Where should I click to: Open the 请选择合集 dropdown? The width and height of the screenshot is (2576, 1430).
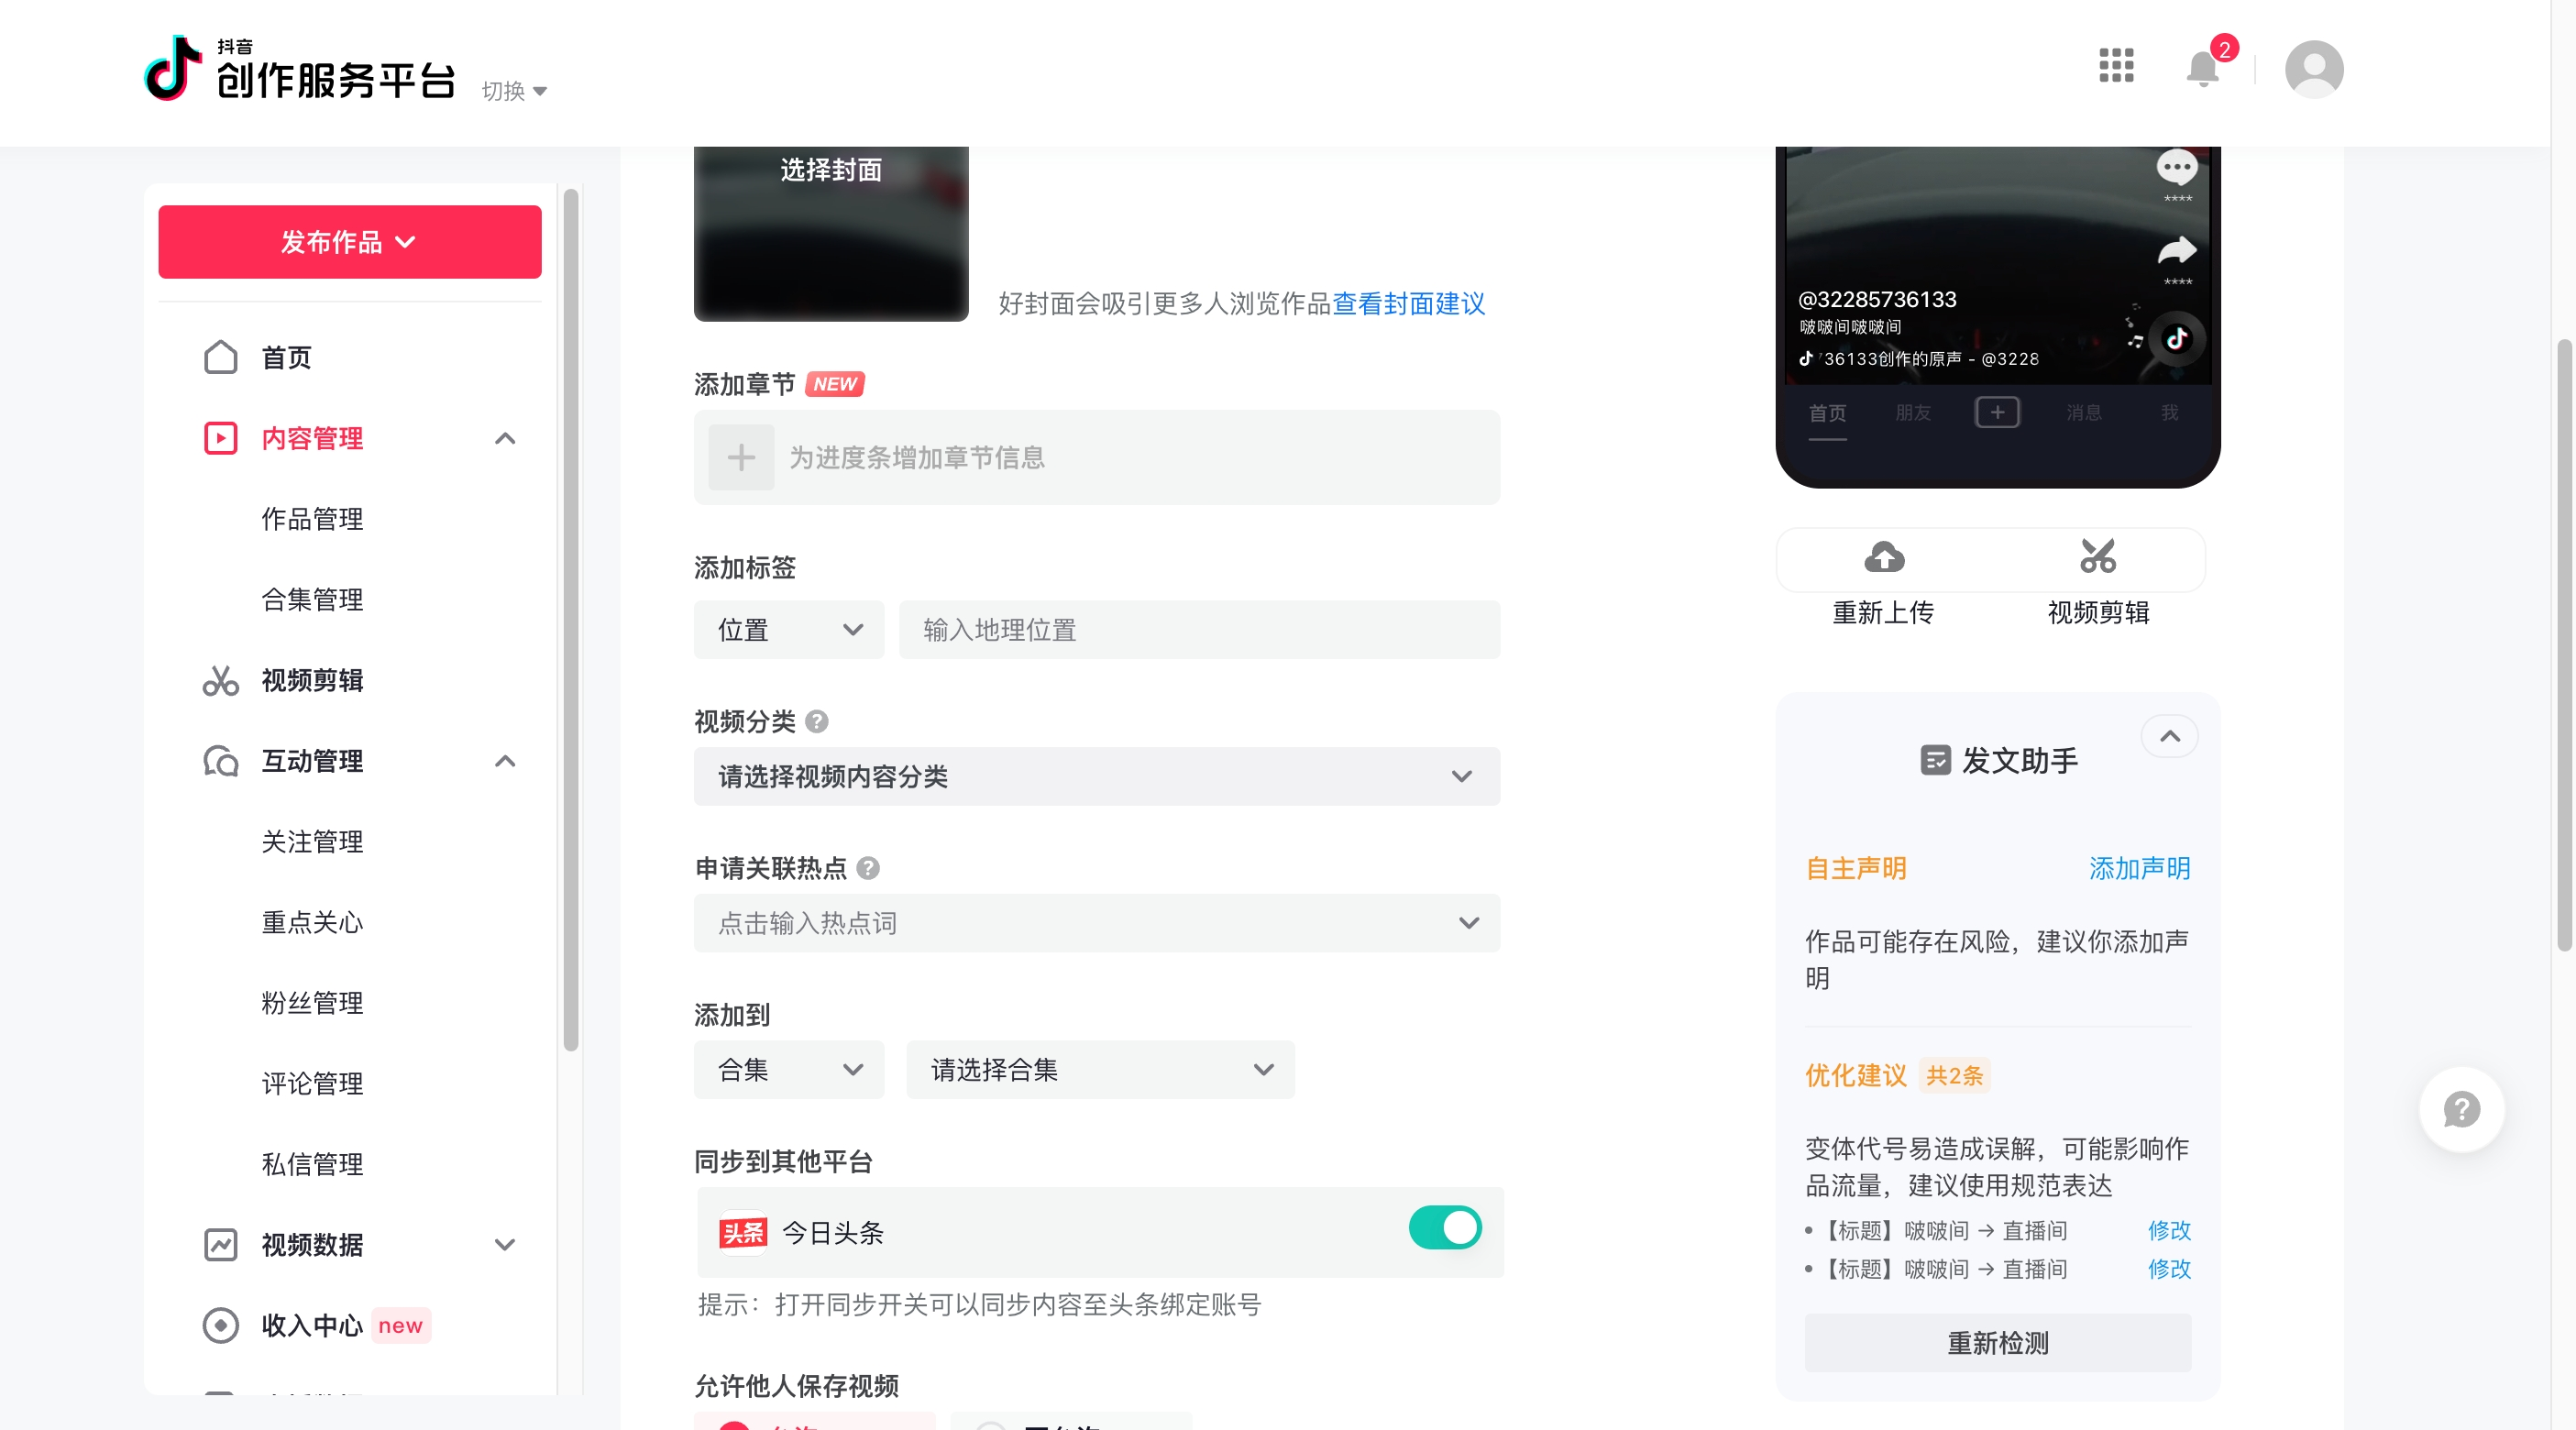1100,1070
